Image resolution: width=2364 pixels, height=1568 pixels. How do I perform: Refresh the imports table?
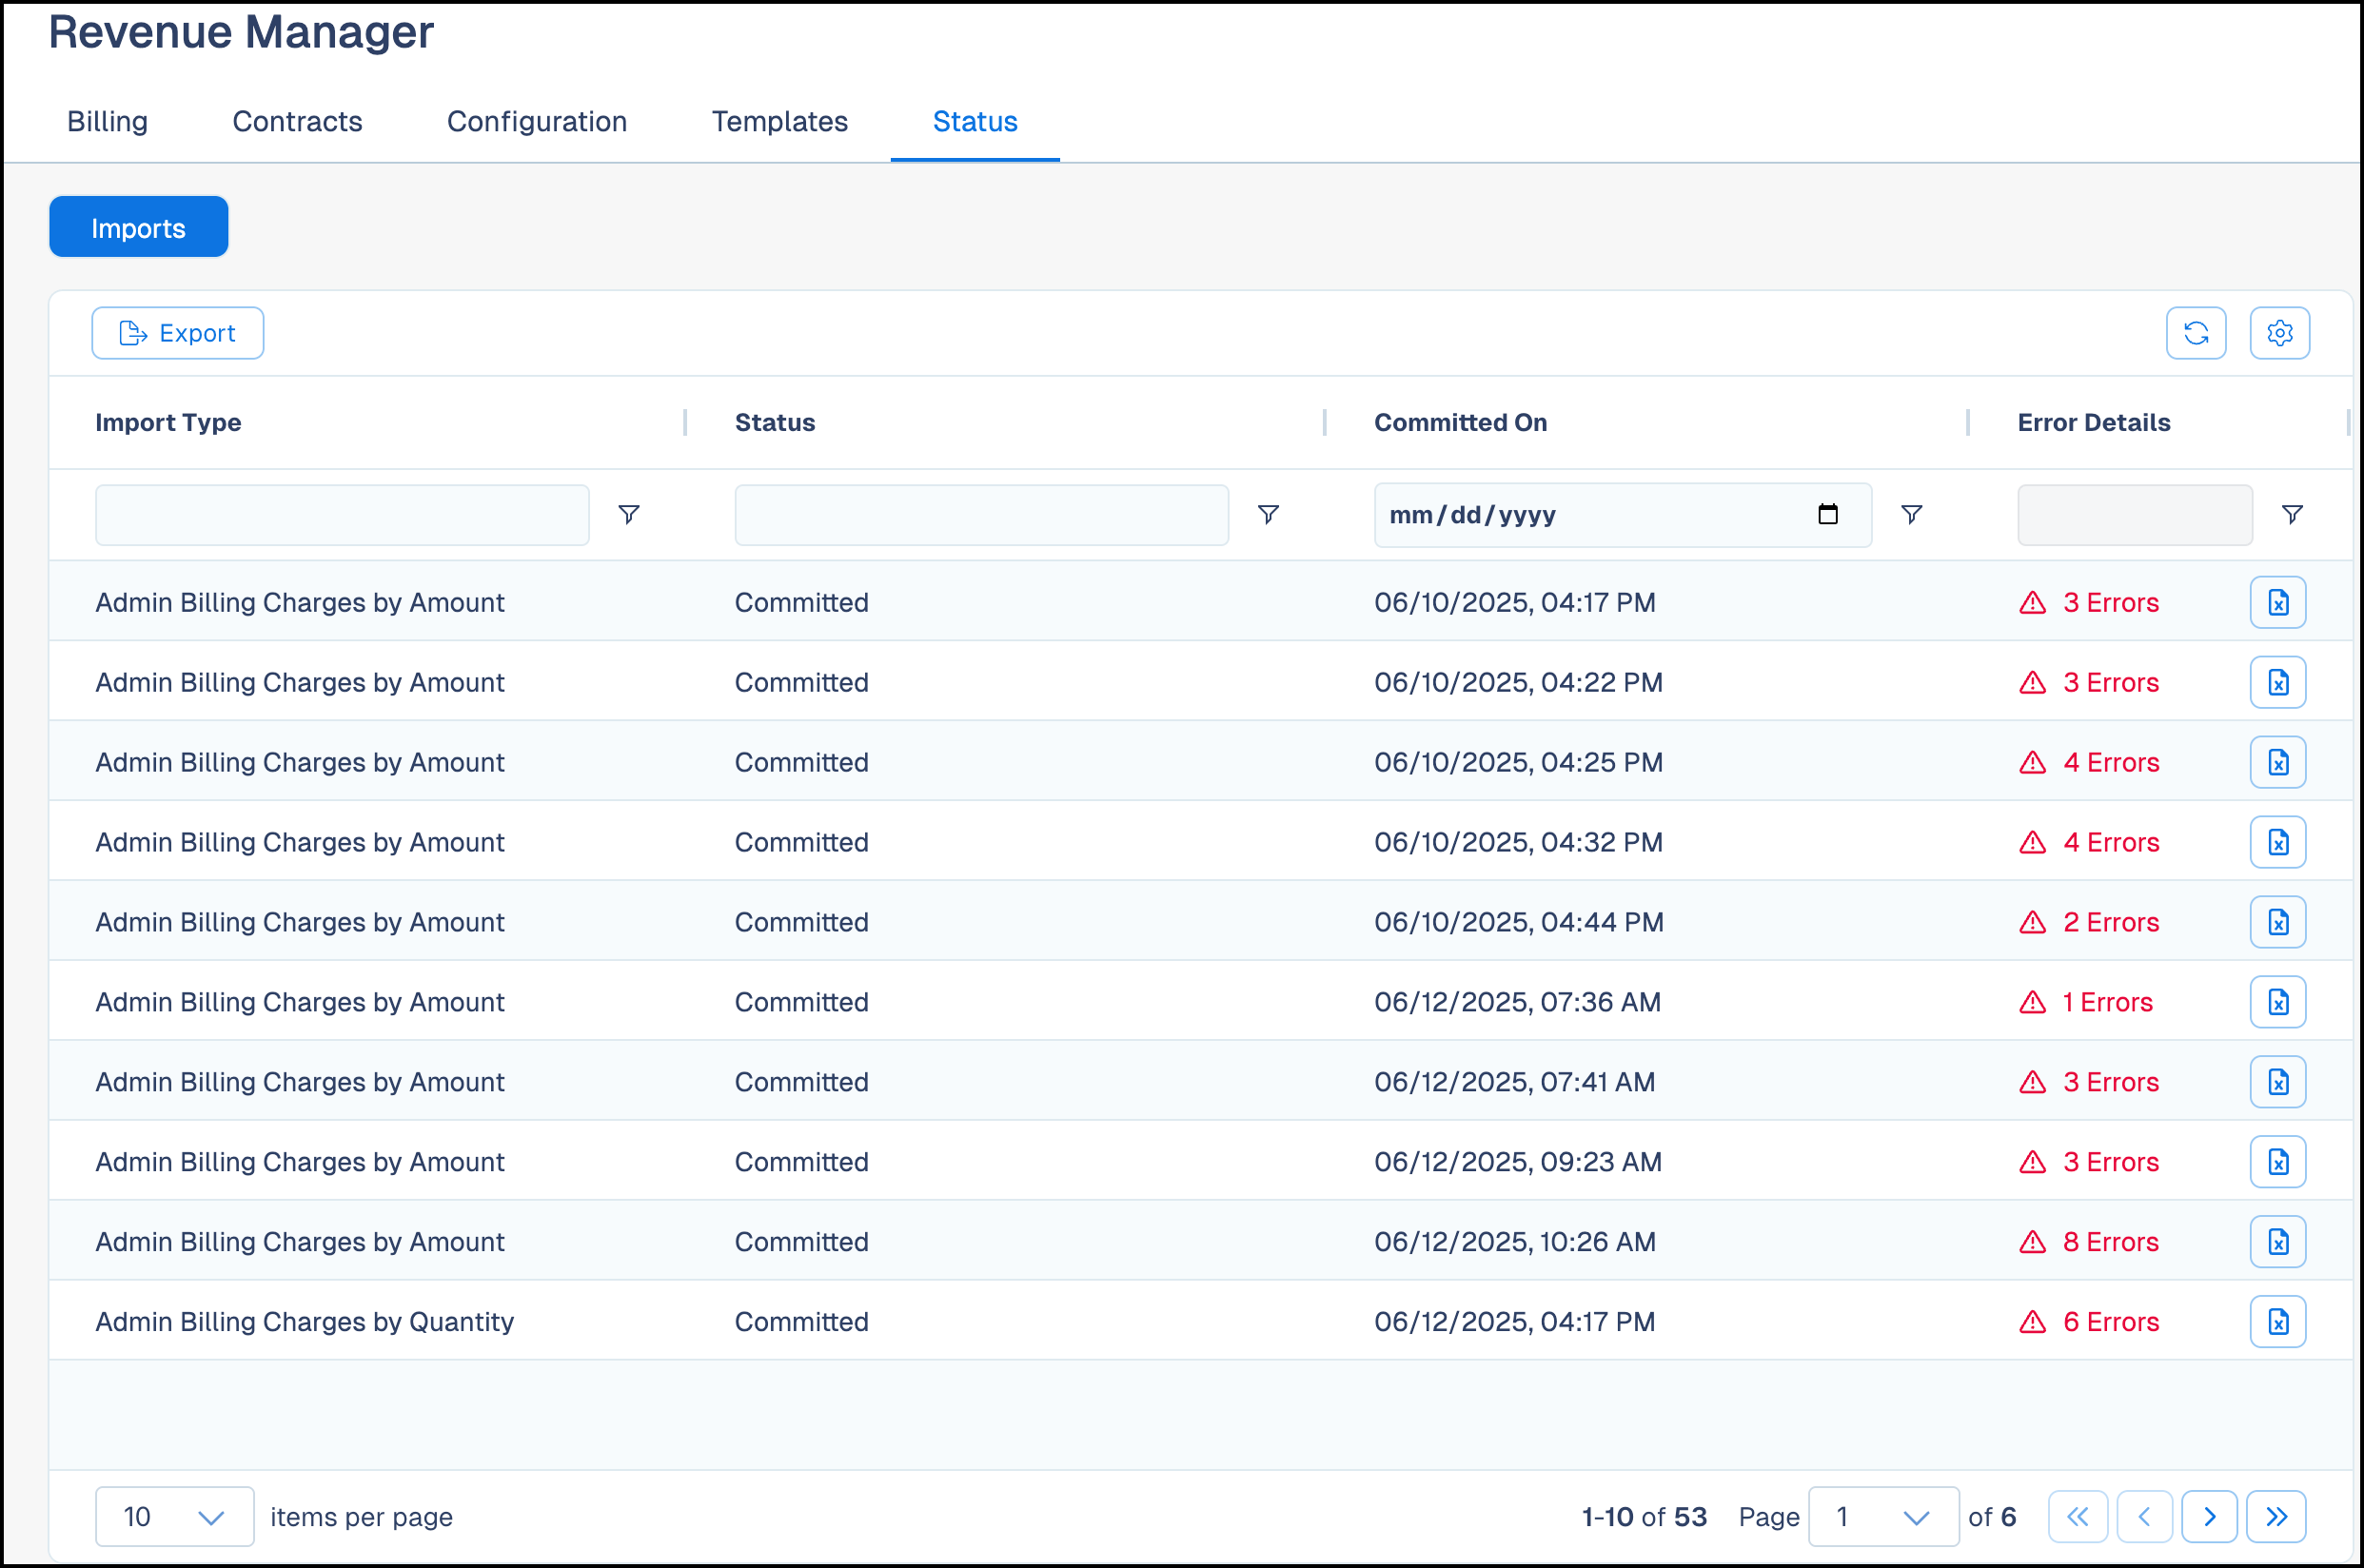[2196, 333]
